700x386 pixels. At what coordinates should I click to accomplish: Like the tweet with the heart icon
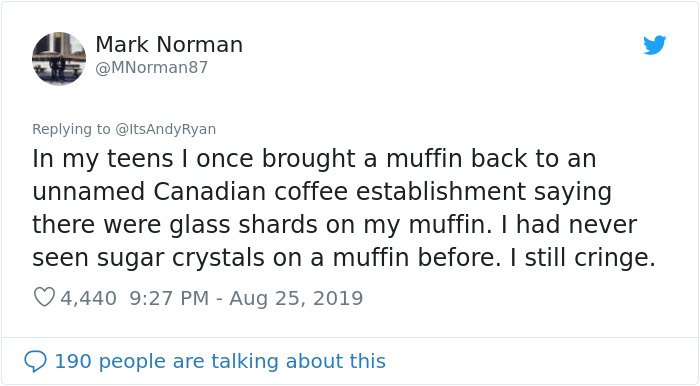point(44,297)
